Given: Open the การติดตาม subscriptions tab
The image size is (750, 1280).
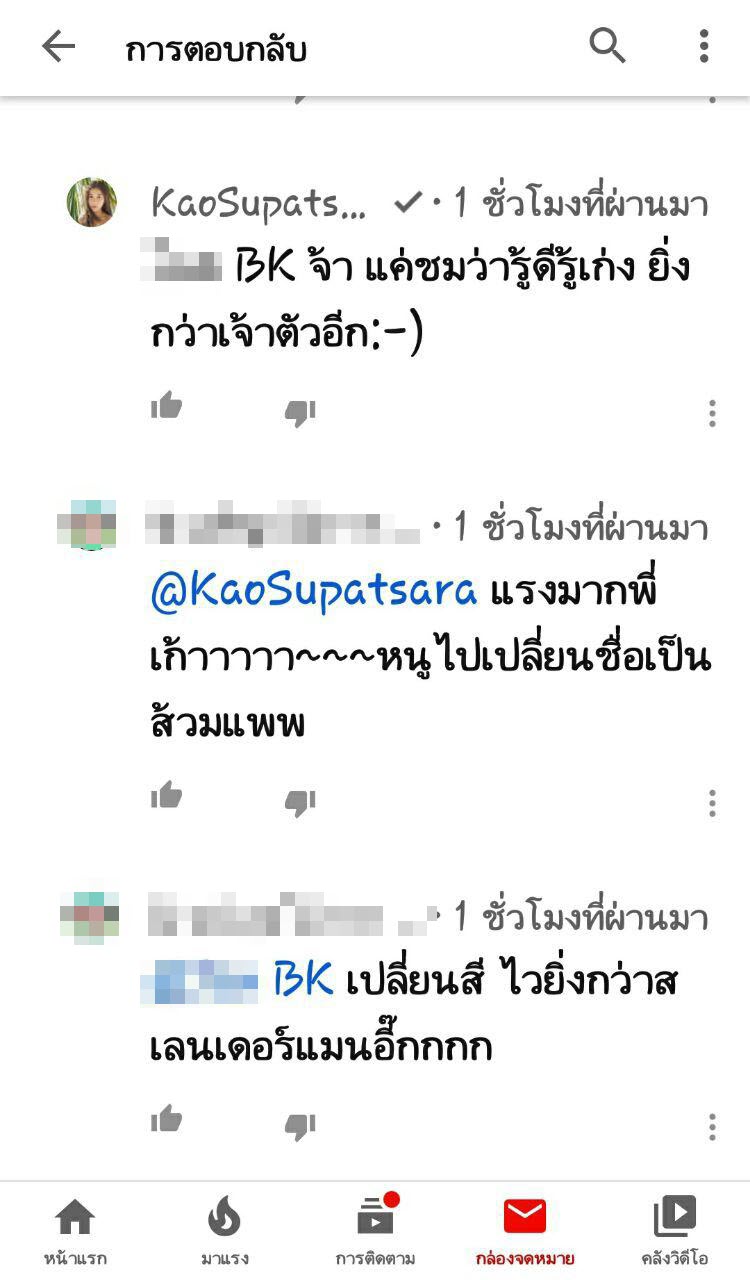Looking at the screenshot, I should click(375, 1232).
